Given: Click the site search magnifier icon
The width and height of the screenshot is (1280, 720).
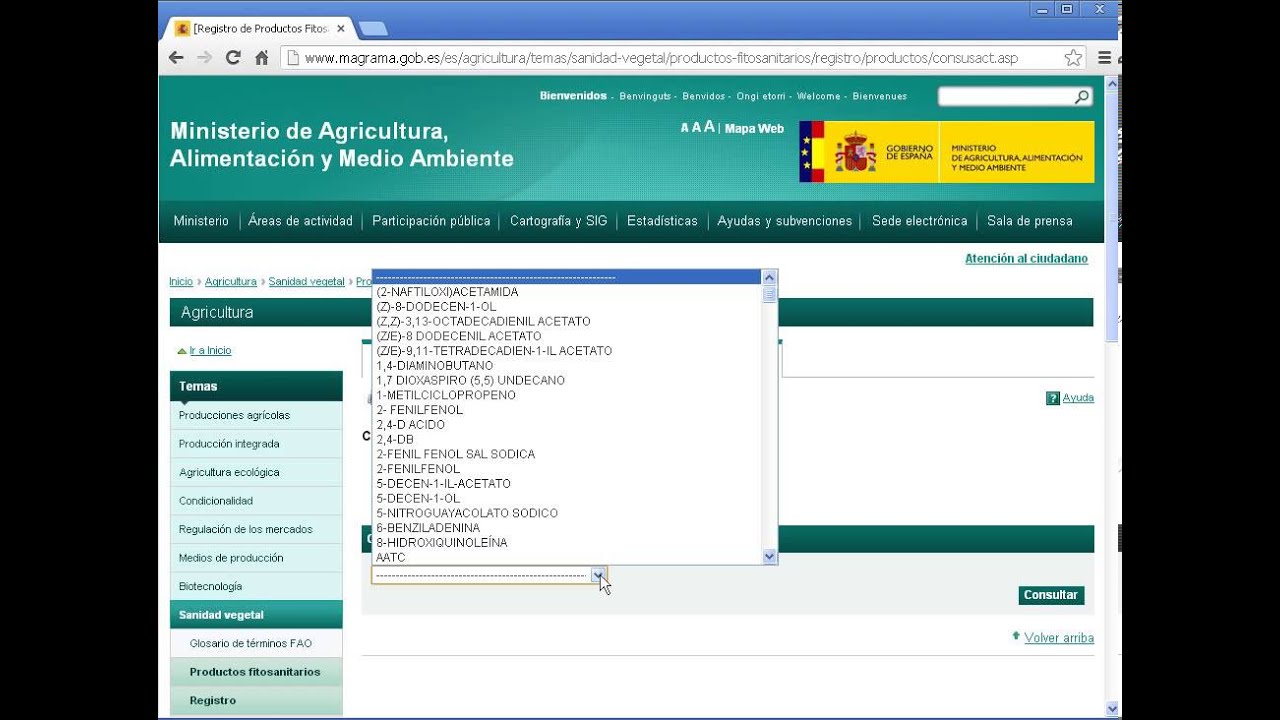Looking at the screenshot, I should pos(1081,97).
